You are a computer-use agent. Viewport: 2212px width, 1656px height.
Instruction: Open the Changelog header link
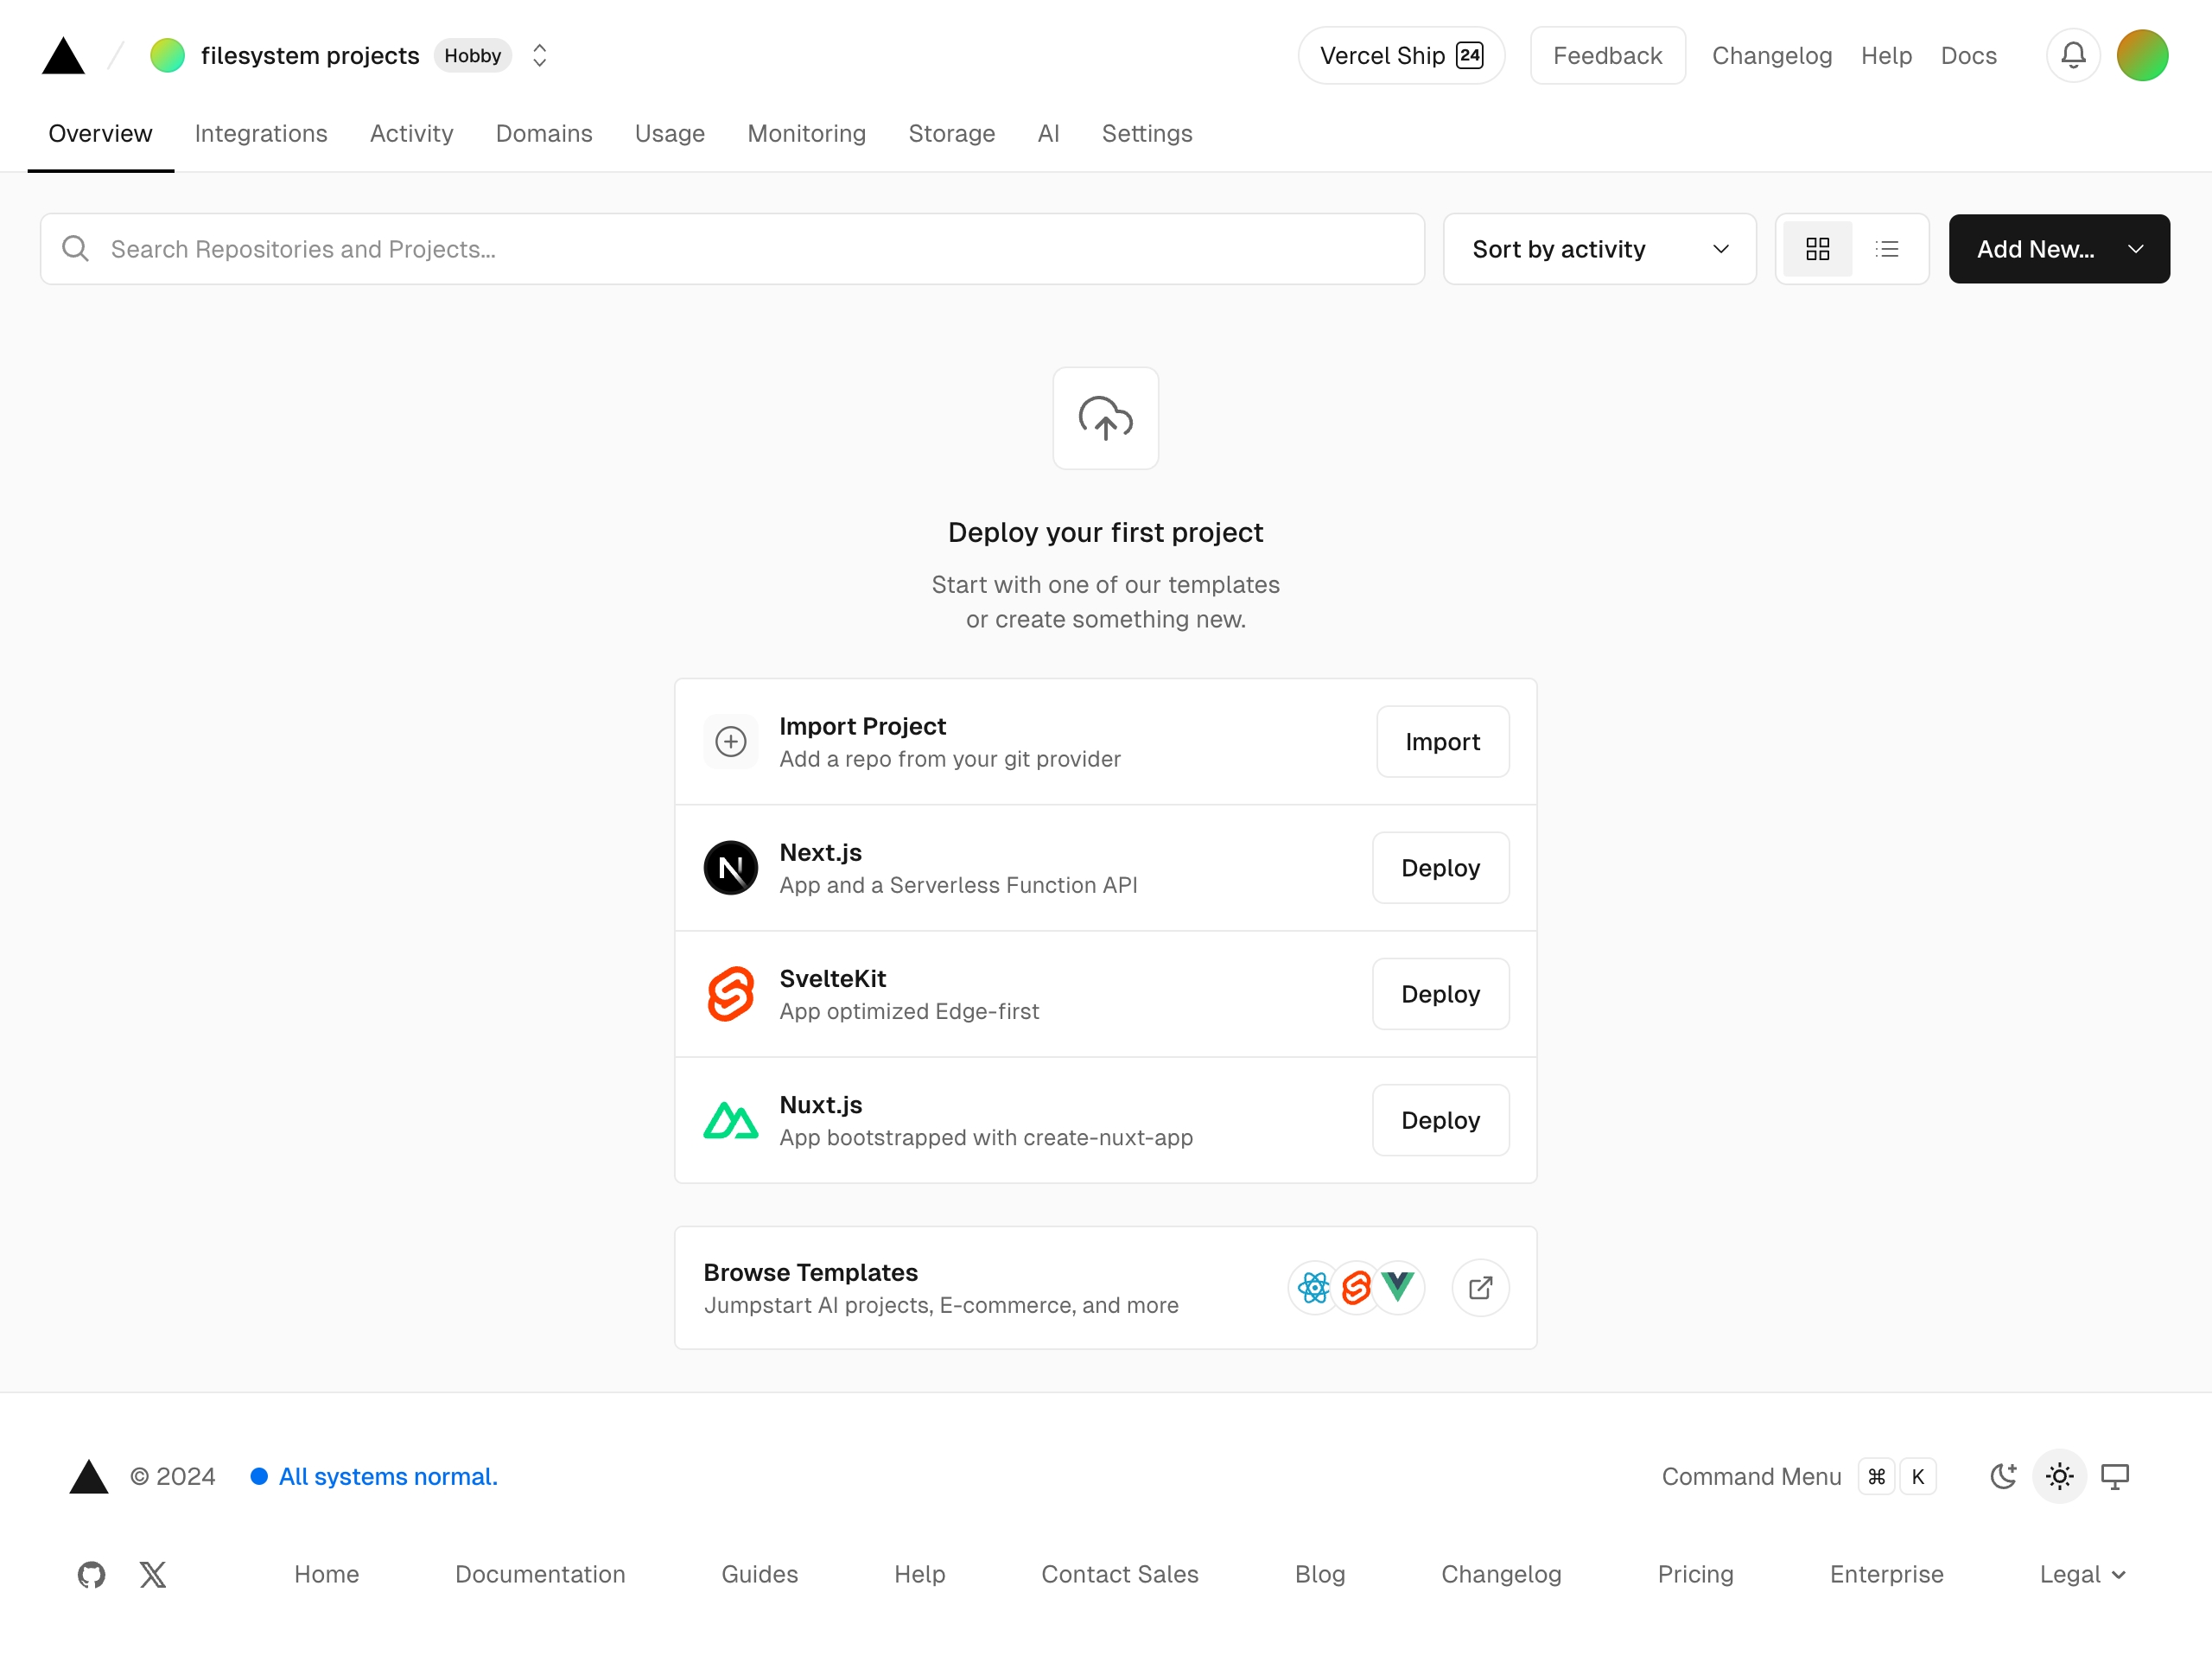pyautogui.click(x=1771, y=55)
